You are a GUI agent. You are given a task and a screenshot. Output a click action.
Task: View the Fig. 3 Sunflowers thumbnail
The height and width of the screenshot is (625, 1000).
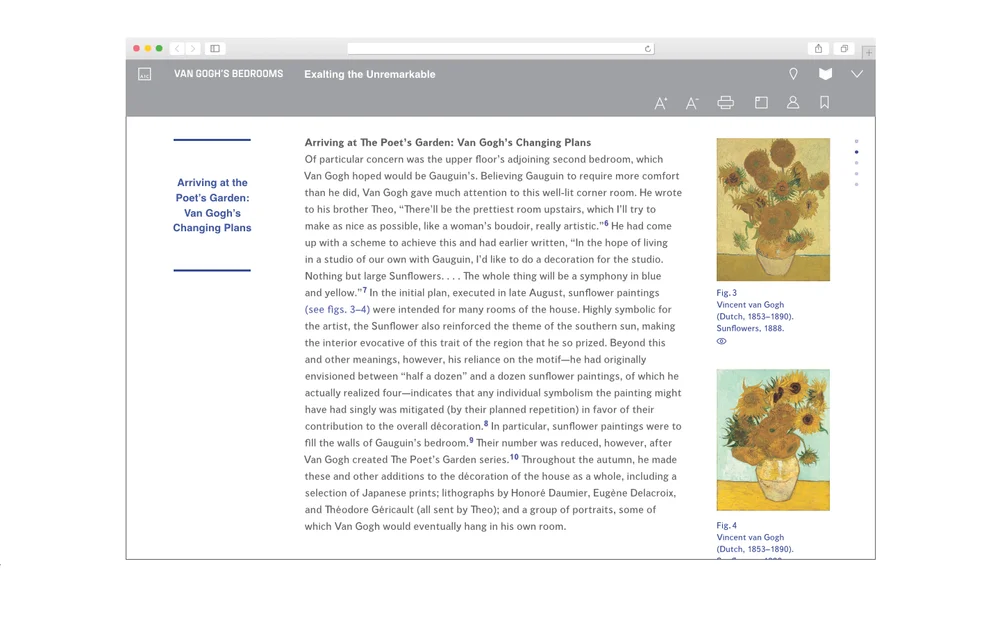pyautogui.click(x=773, y=209)
